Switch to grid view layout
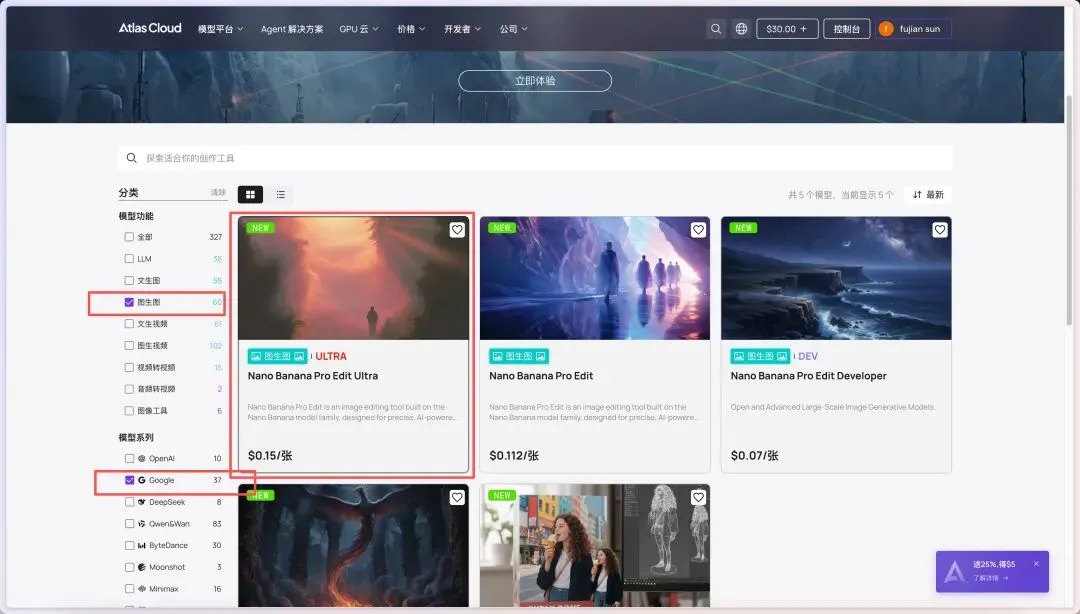Viewport: 1080px width, 614px height. [250, 194]
